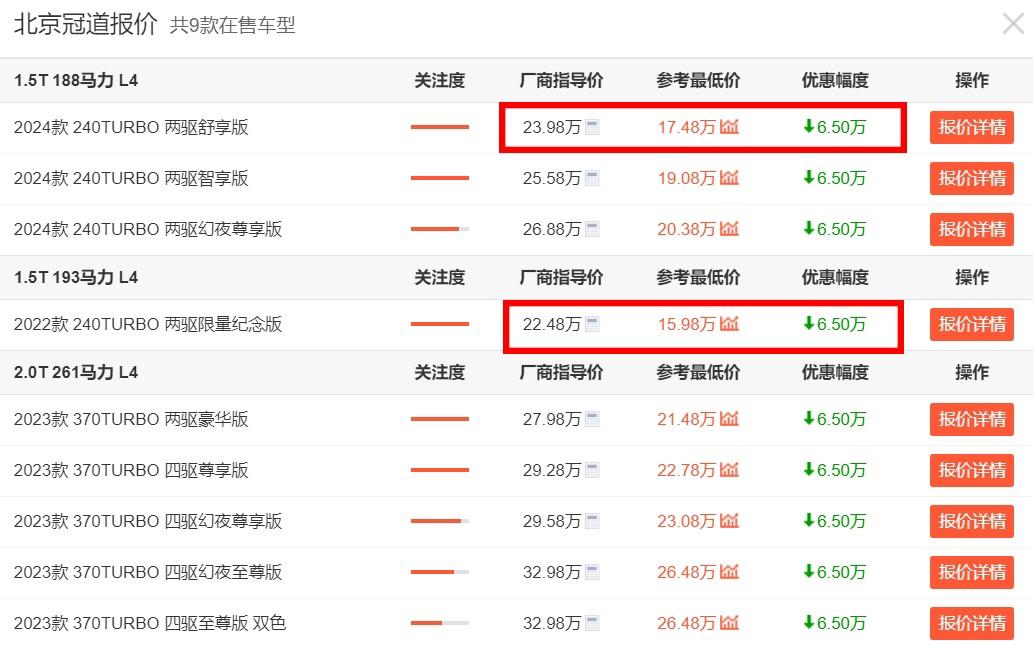The image size is (1033, 645).
Task: Open the 2023款 370TURBO 四驱尊享版 model link
Action: click(x=131, y=470)
